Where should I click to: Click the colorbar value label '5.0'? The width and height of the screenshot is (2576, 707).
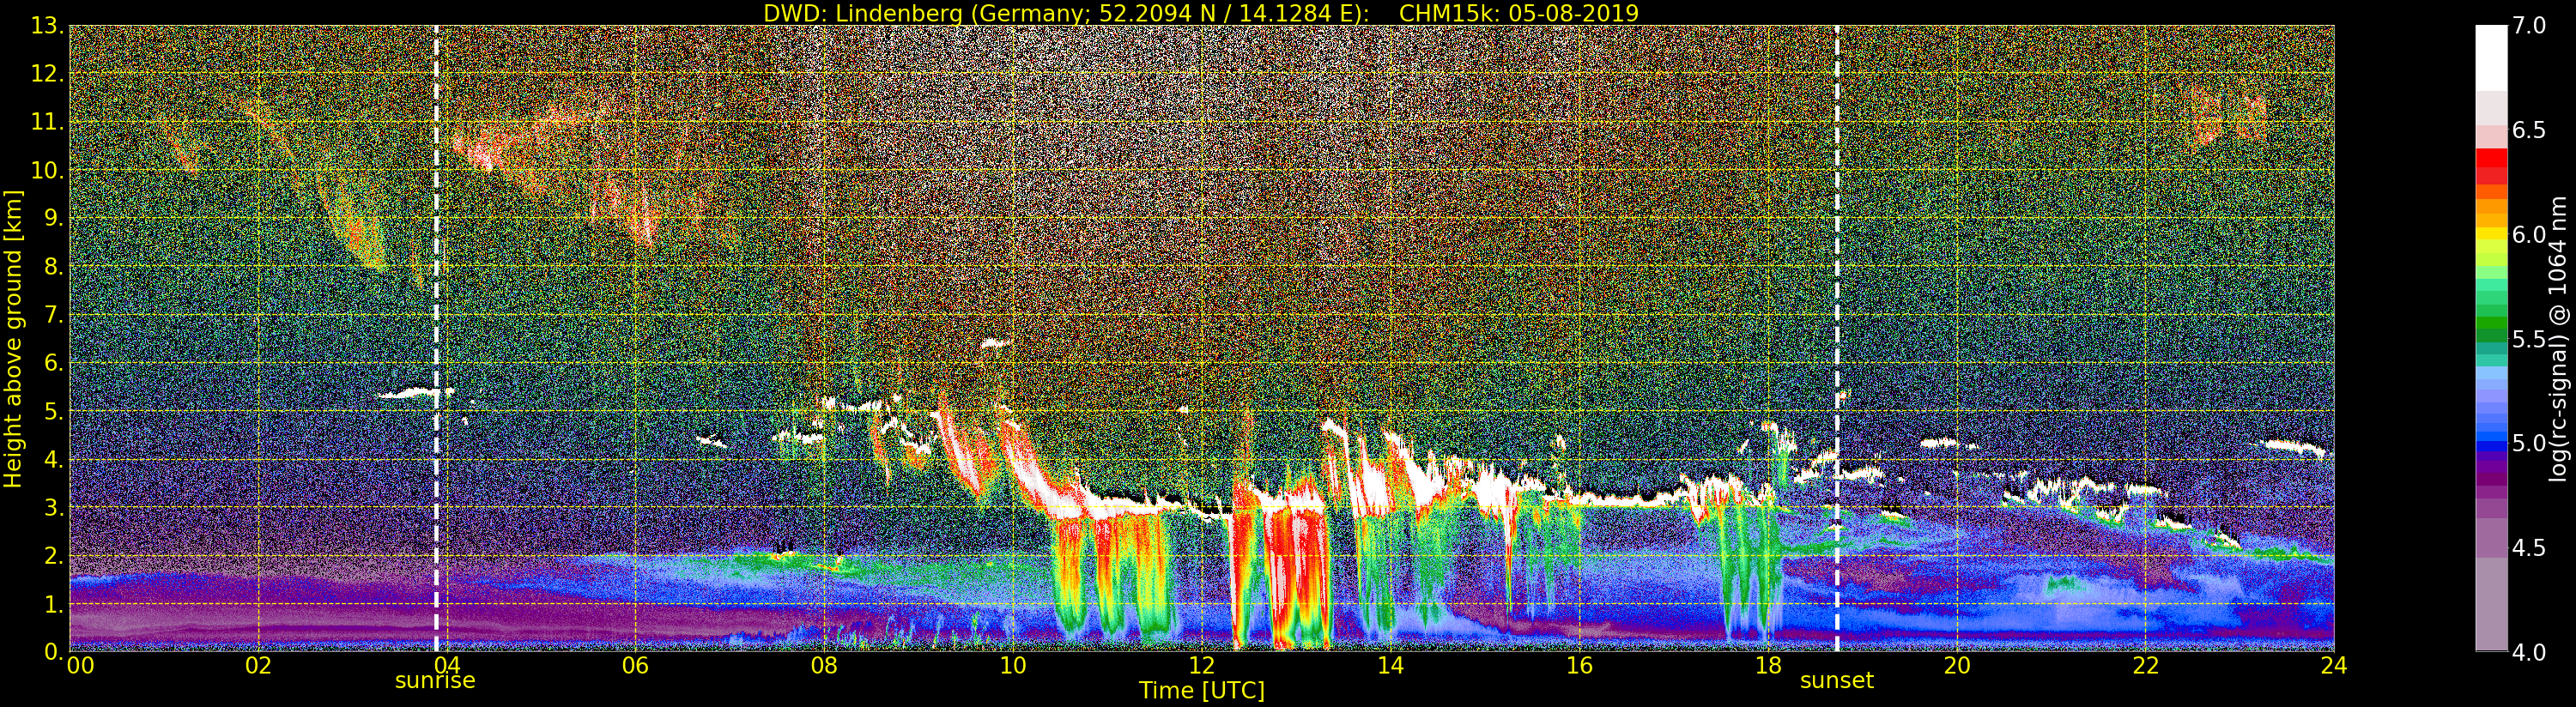[2529, 443]
